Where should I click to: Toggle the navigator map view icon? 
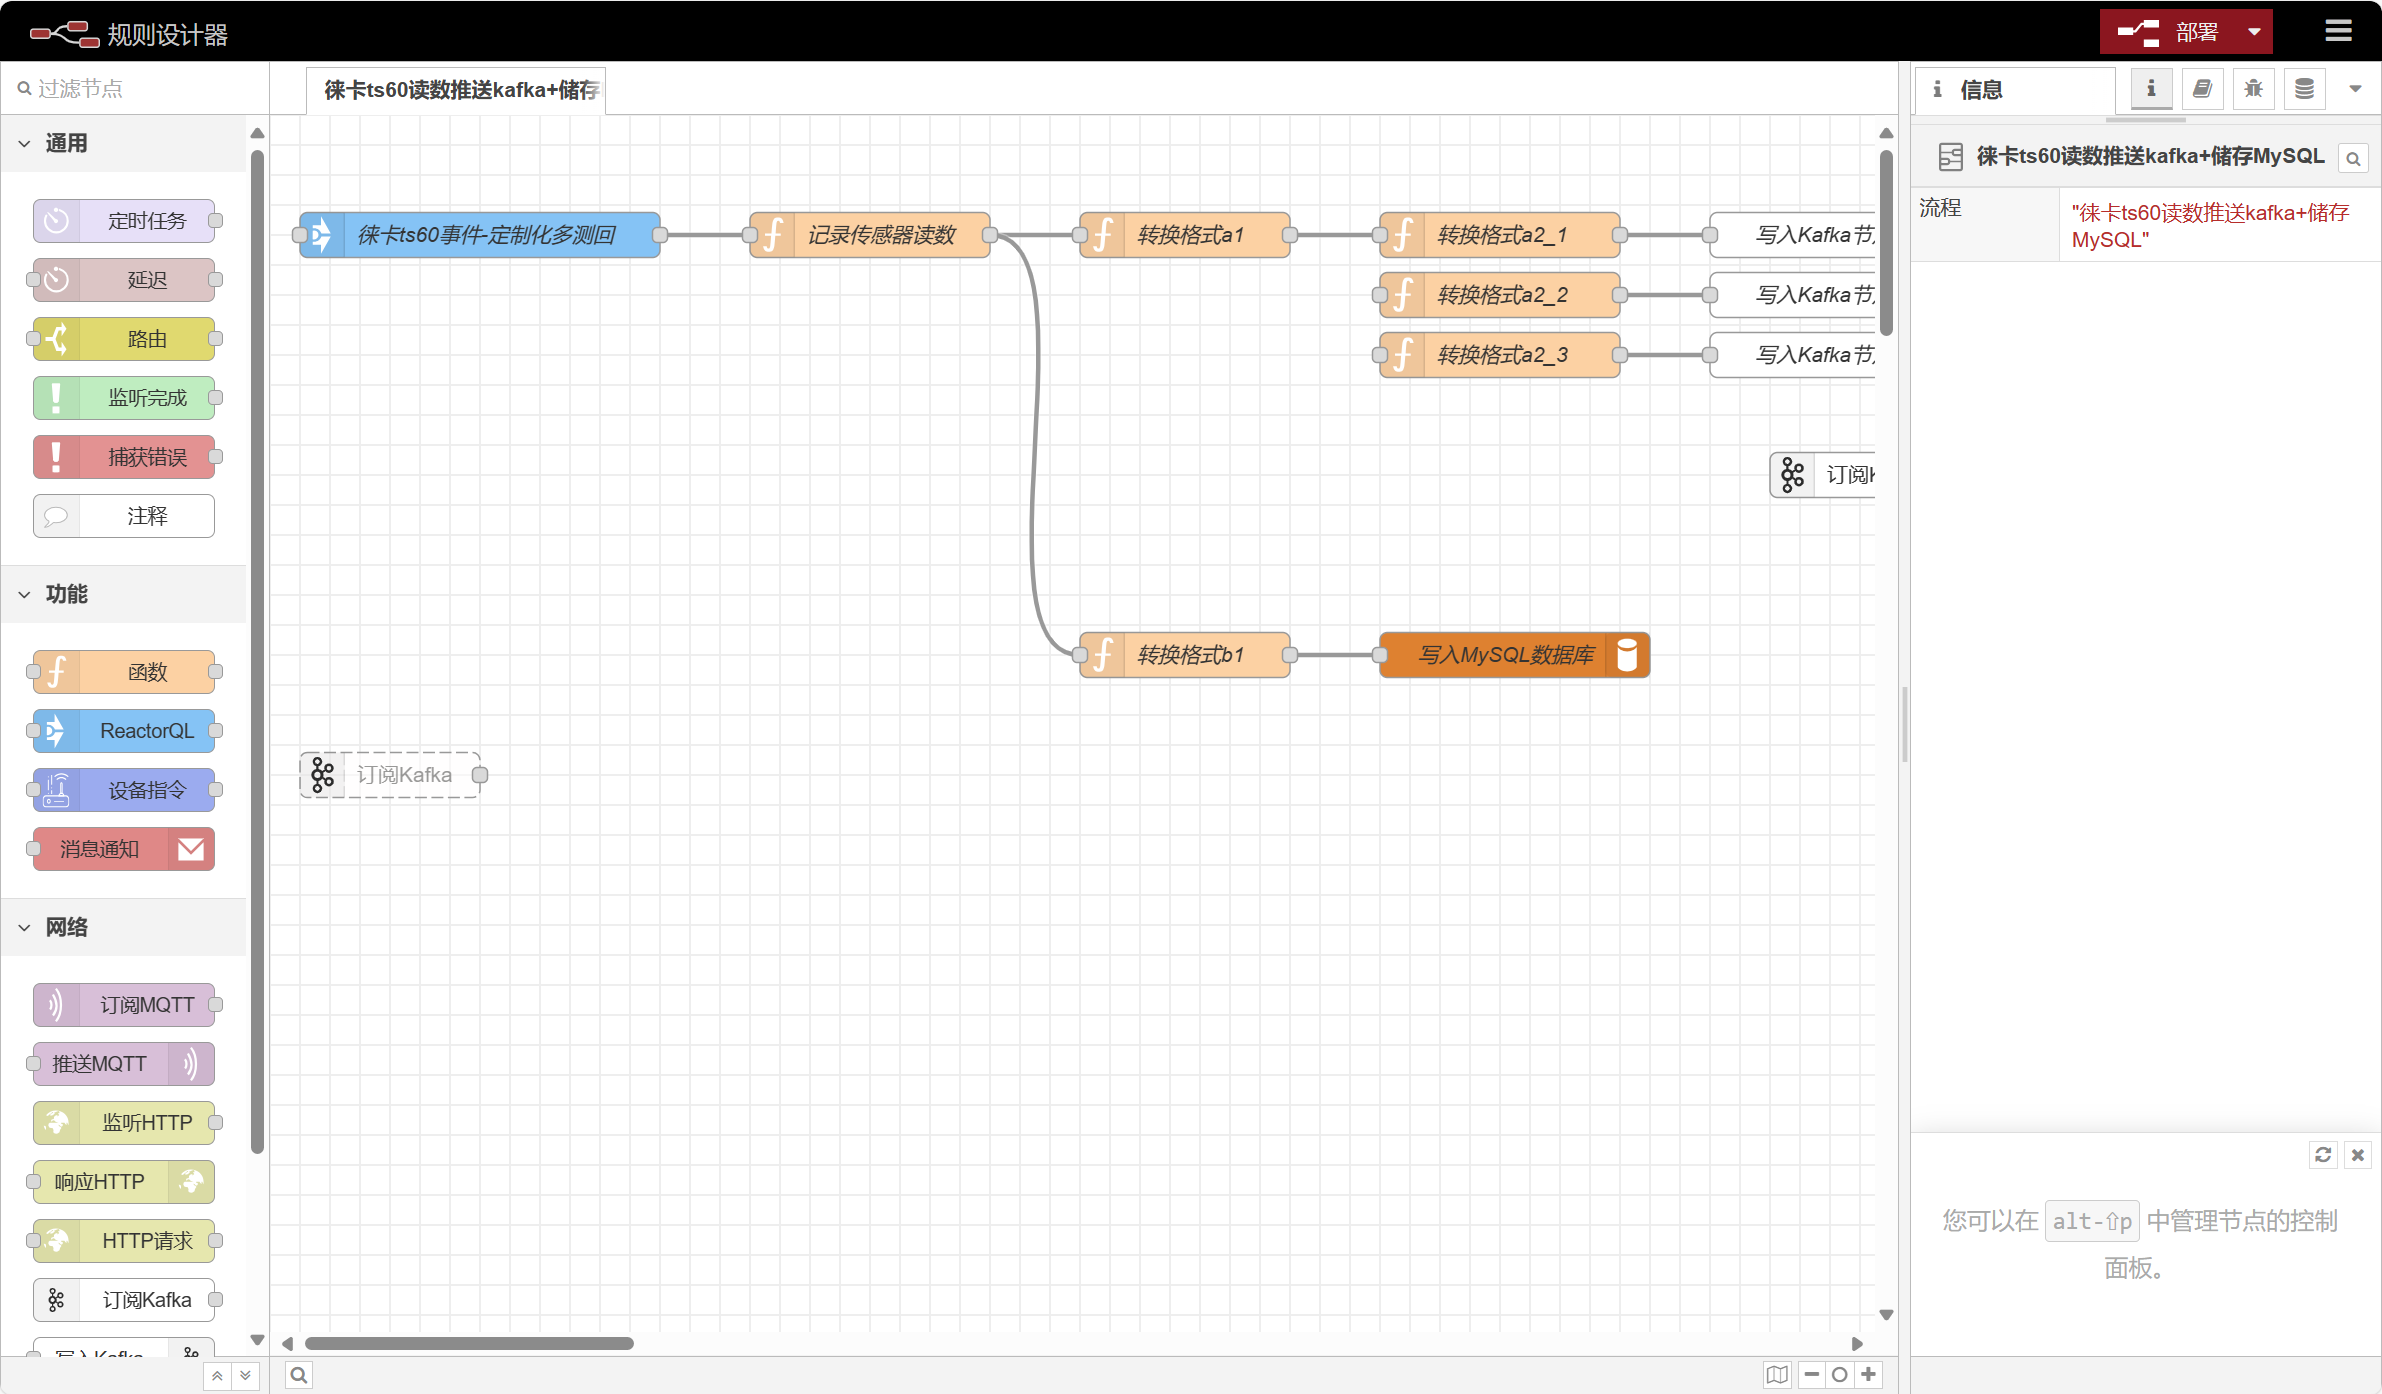[1777, 1375]
